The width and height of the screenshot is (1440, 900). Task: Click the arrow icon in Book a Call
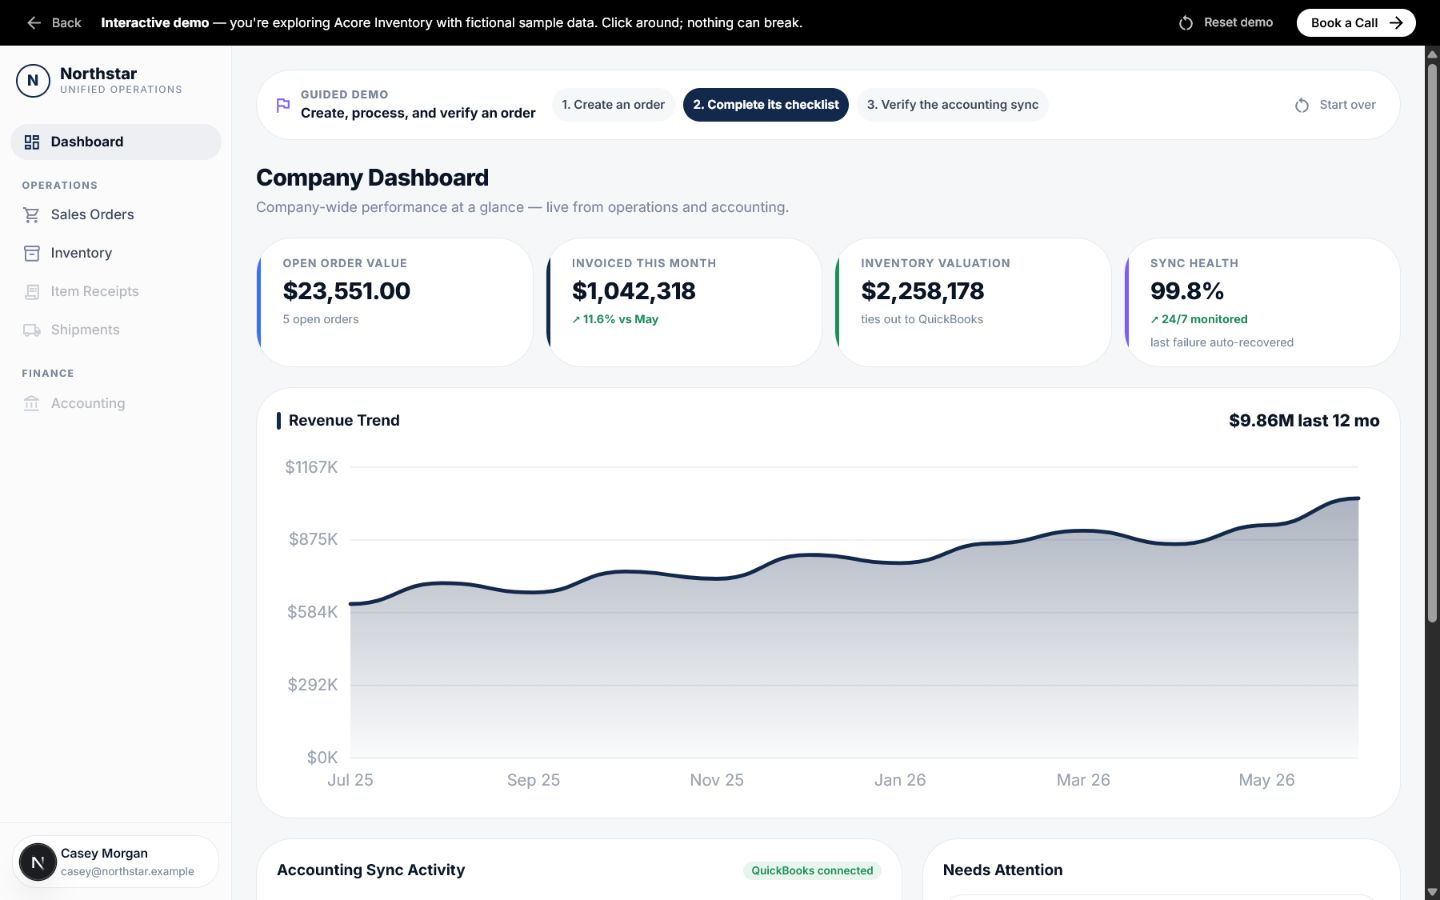coord(1397,23)
